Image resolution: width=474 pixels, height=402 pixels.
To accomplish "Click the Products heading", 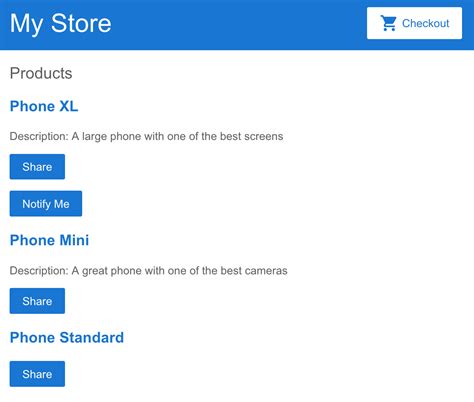I will click(41, 73).
